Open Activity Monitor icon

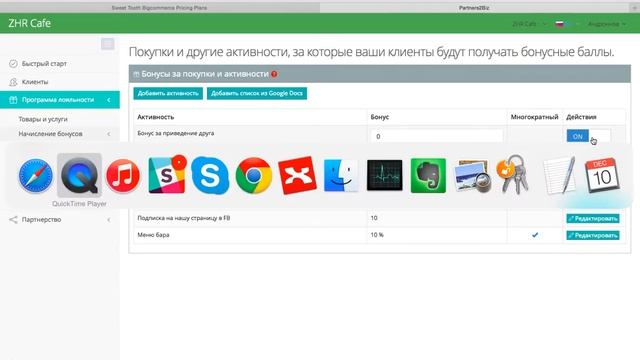pos(384,176)
